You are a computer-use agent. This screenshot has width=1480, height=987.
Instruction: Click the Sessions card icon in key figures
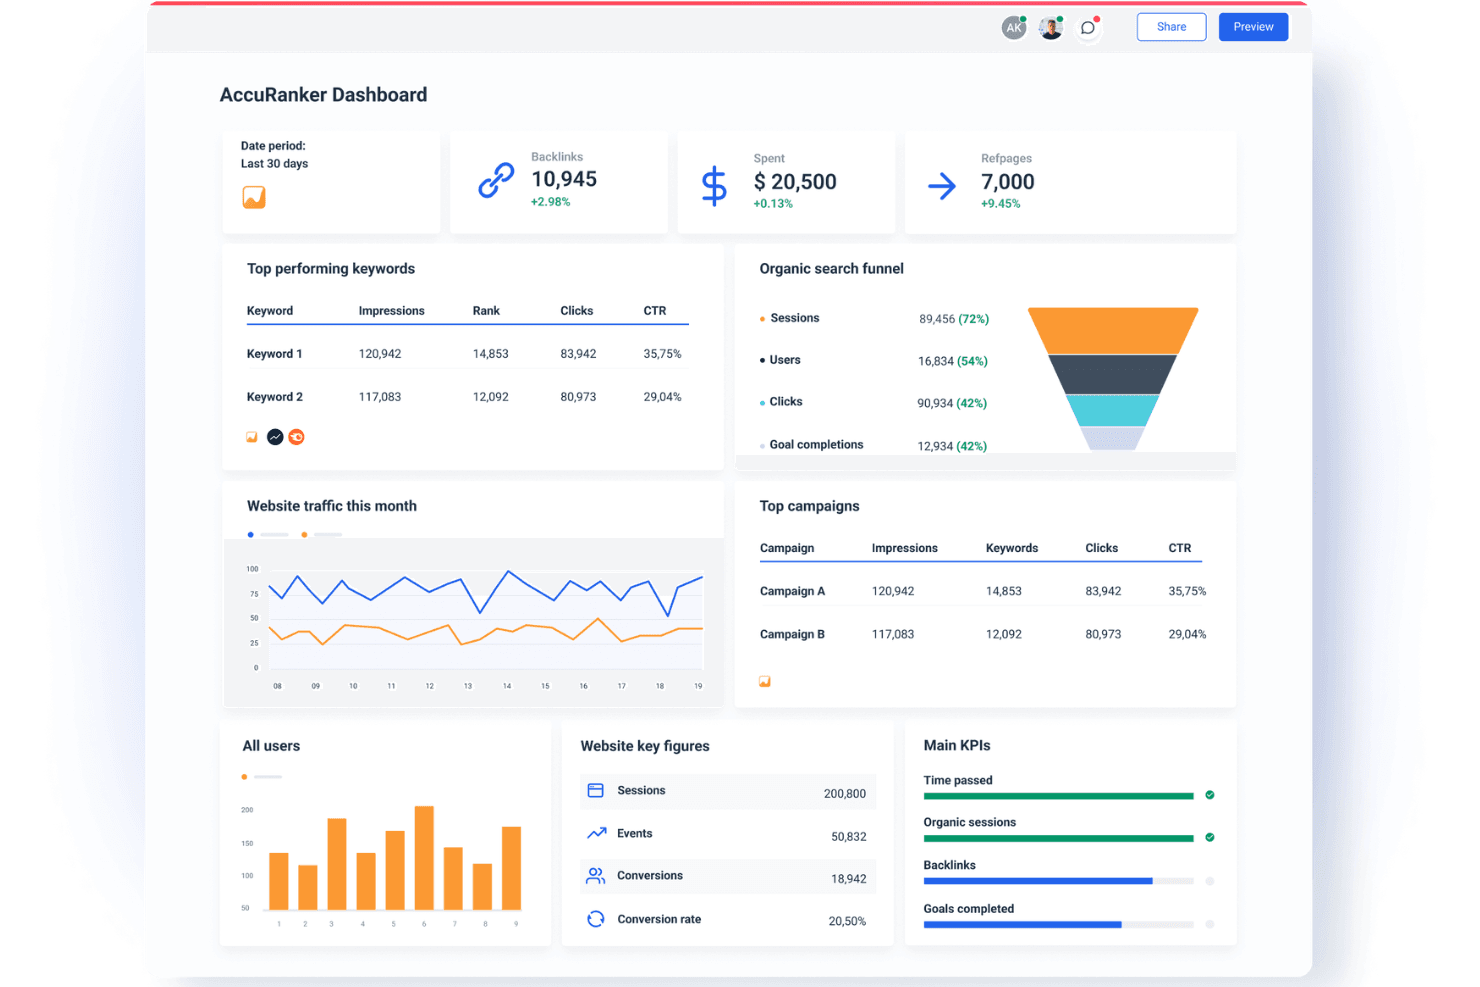[596, 790]
